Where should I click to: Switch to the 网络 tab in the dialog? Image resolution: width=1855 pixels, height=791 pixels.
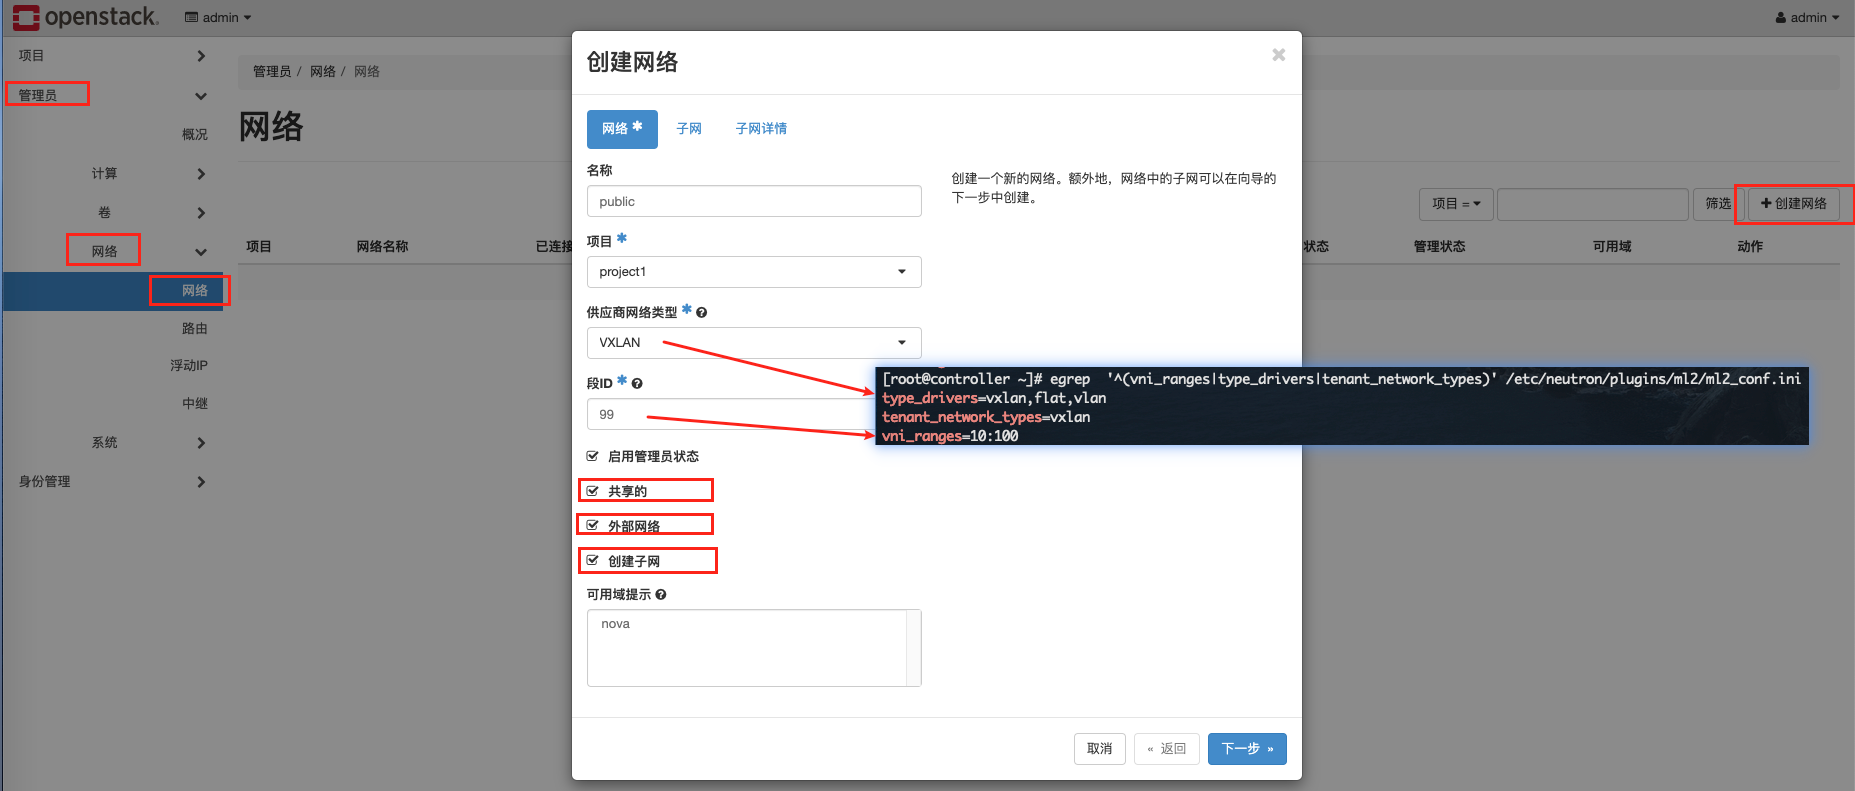click(x=622, y=129)
